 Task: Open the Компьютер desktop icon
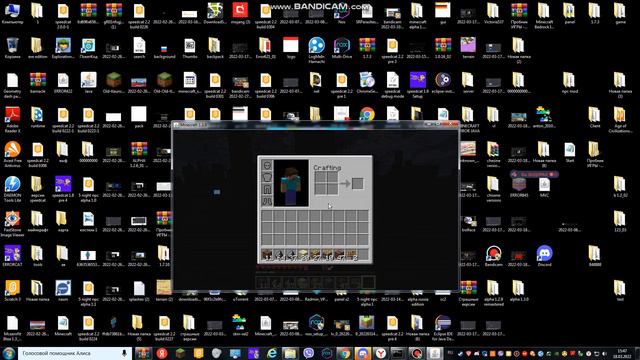(x=12, y=13)
